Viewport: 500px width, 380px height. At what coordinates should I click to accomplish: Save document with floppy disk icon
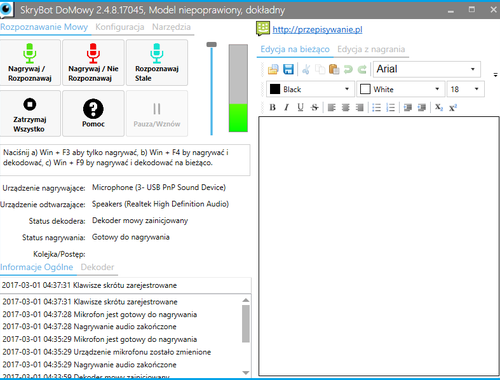(288, 69)
